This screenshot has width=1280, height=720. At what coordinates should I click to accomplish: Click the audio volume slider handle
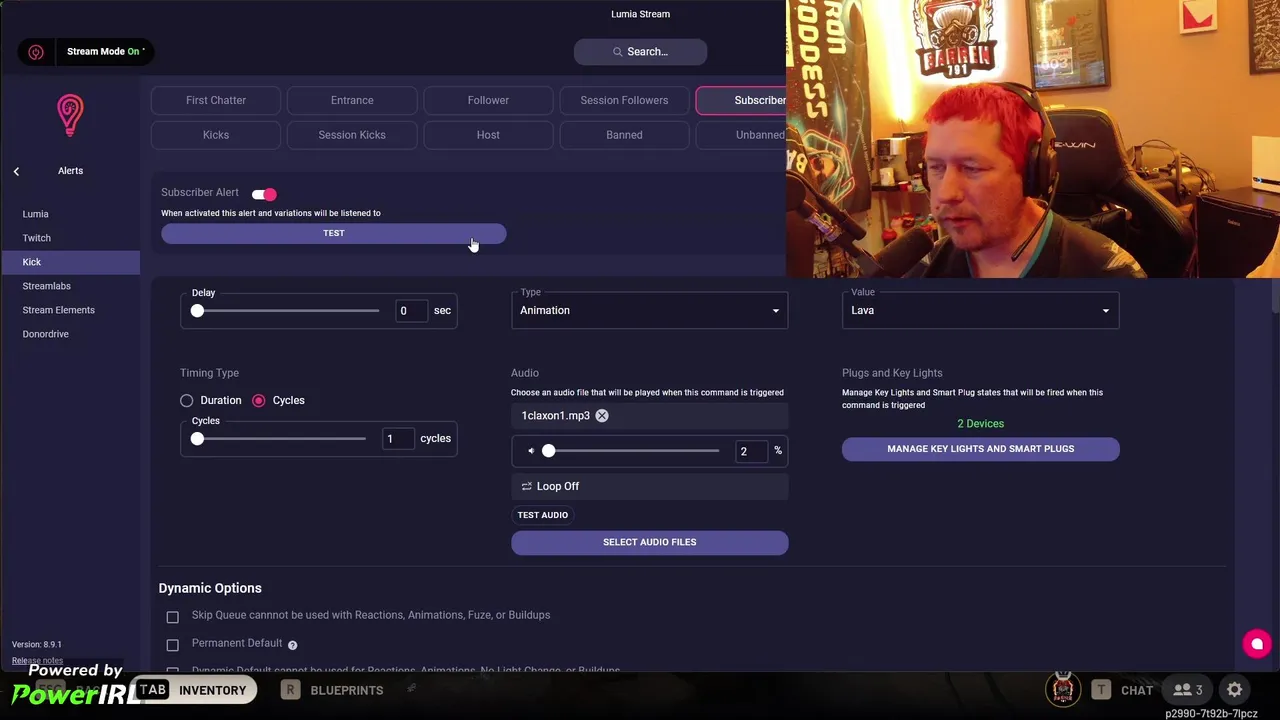tap(548, 451)
